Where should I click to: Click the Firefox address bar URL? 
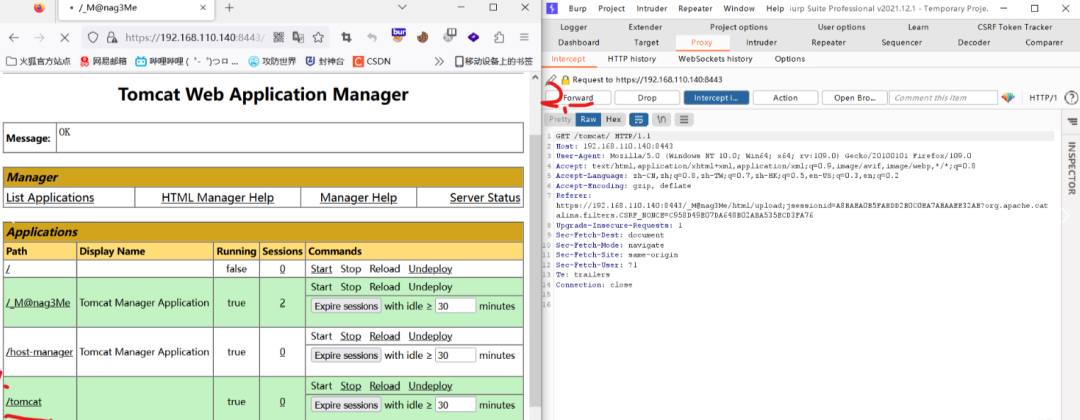click(x=193, y=37)
